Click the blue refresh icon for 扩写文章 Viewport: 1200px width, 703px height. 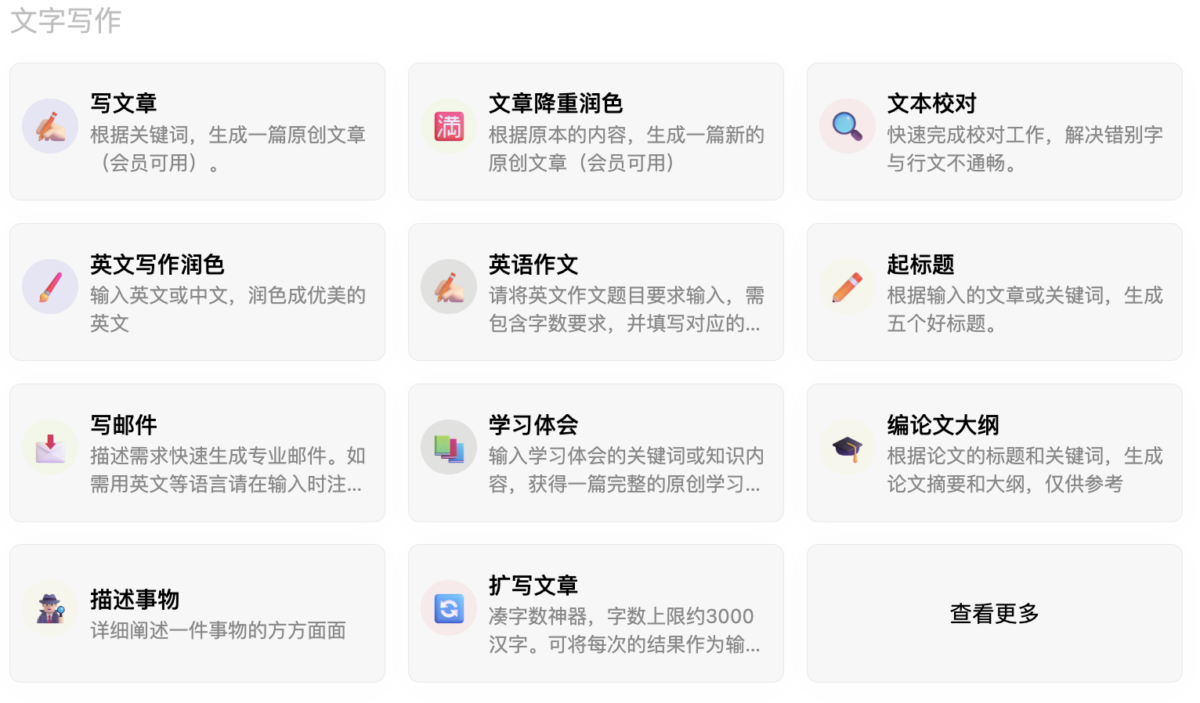click(448, 608)
